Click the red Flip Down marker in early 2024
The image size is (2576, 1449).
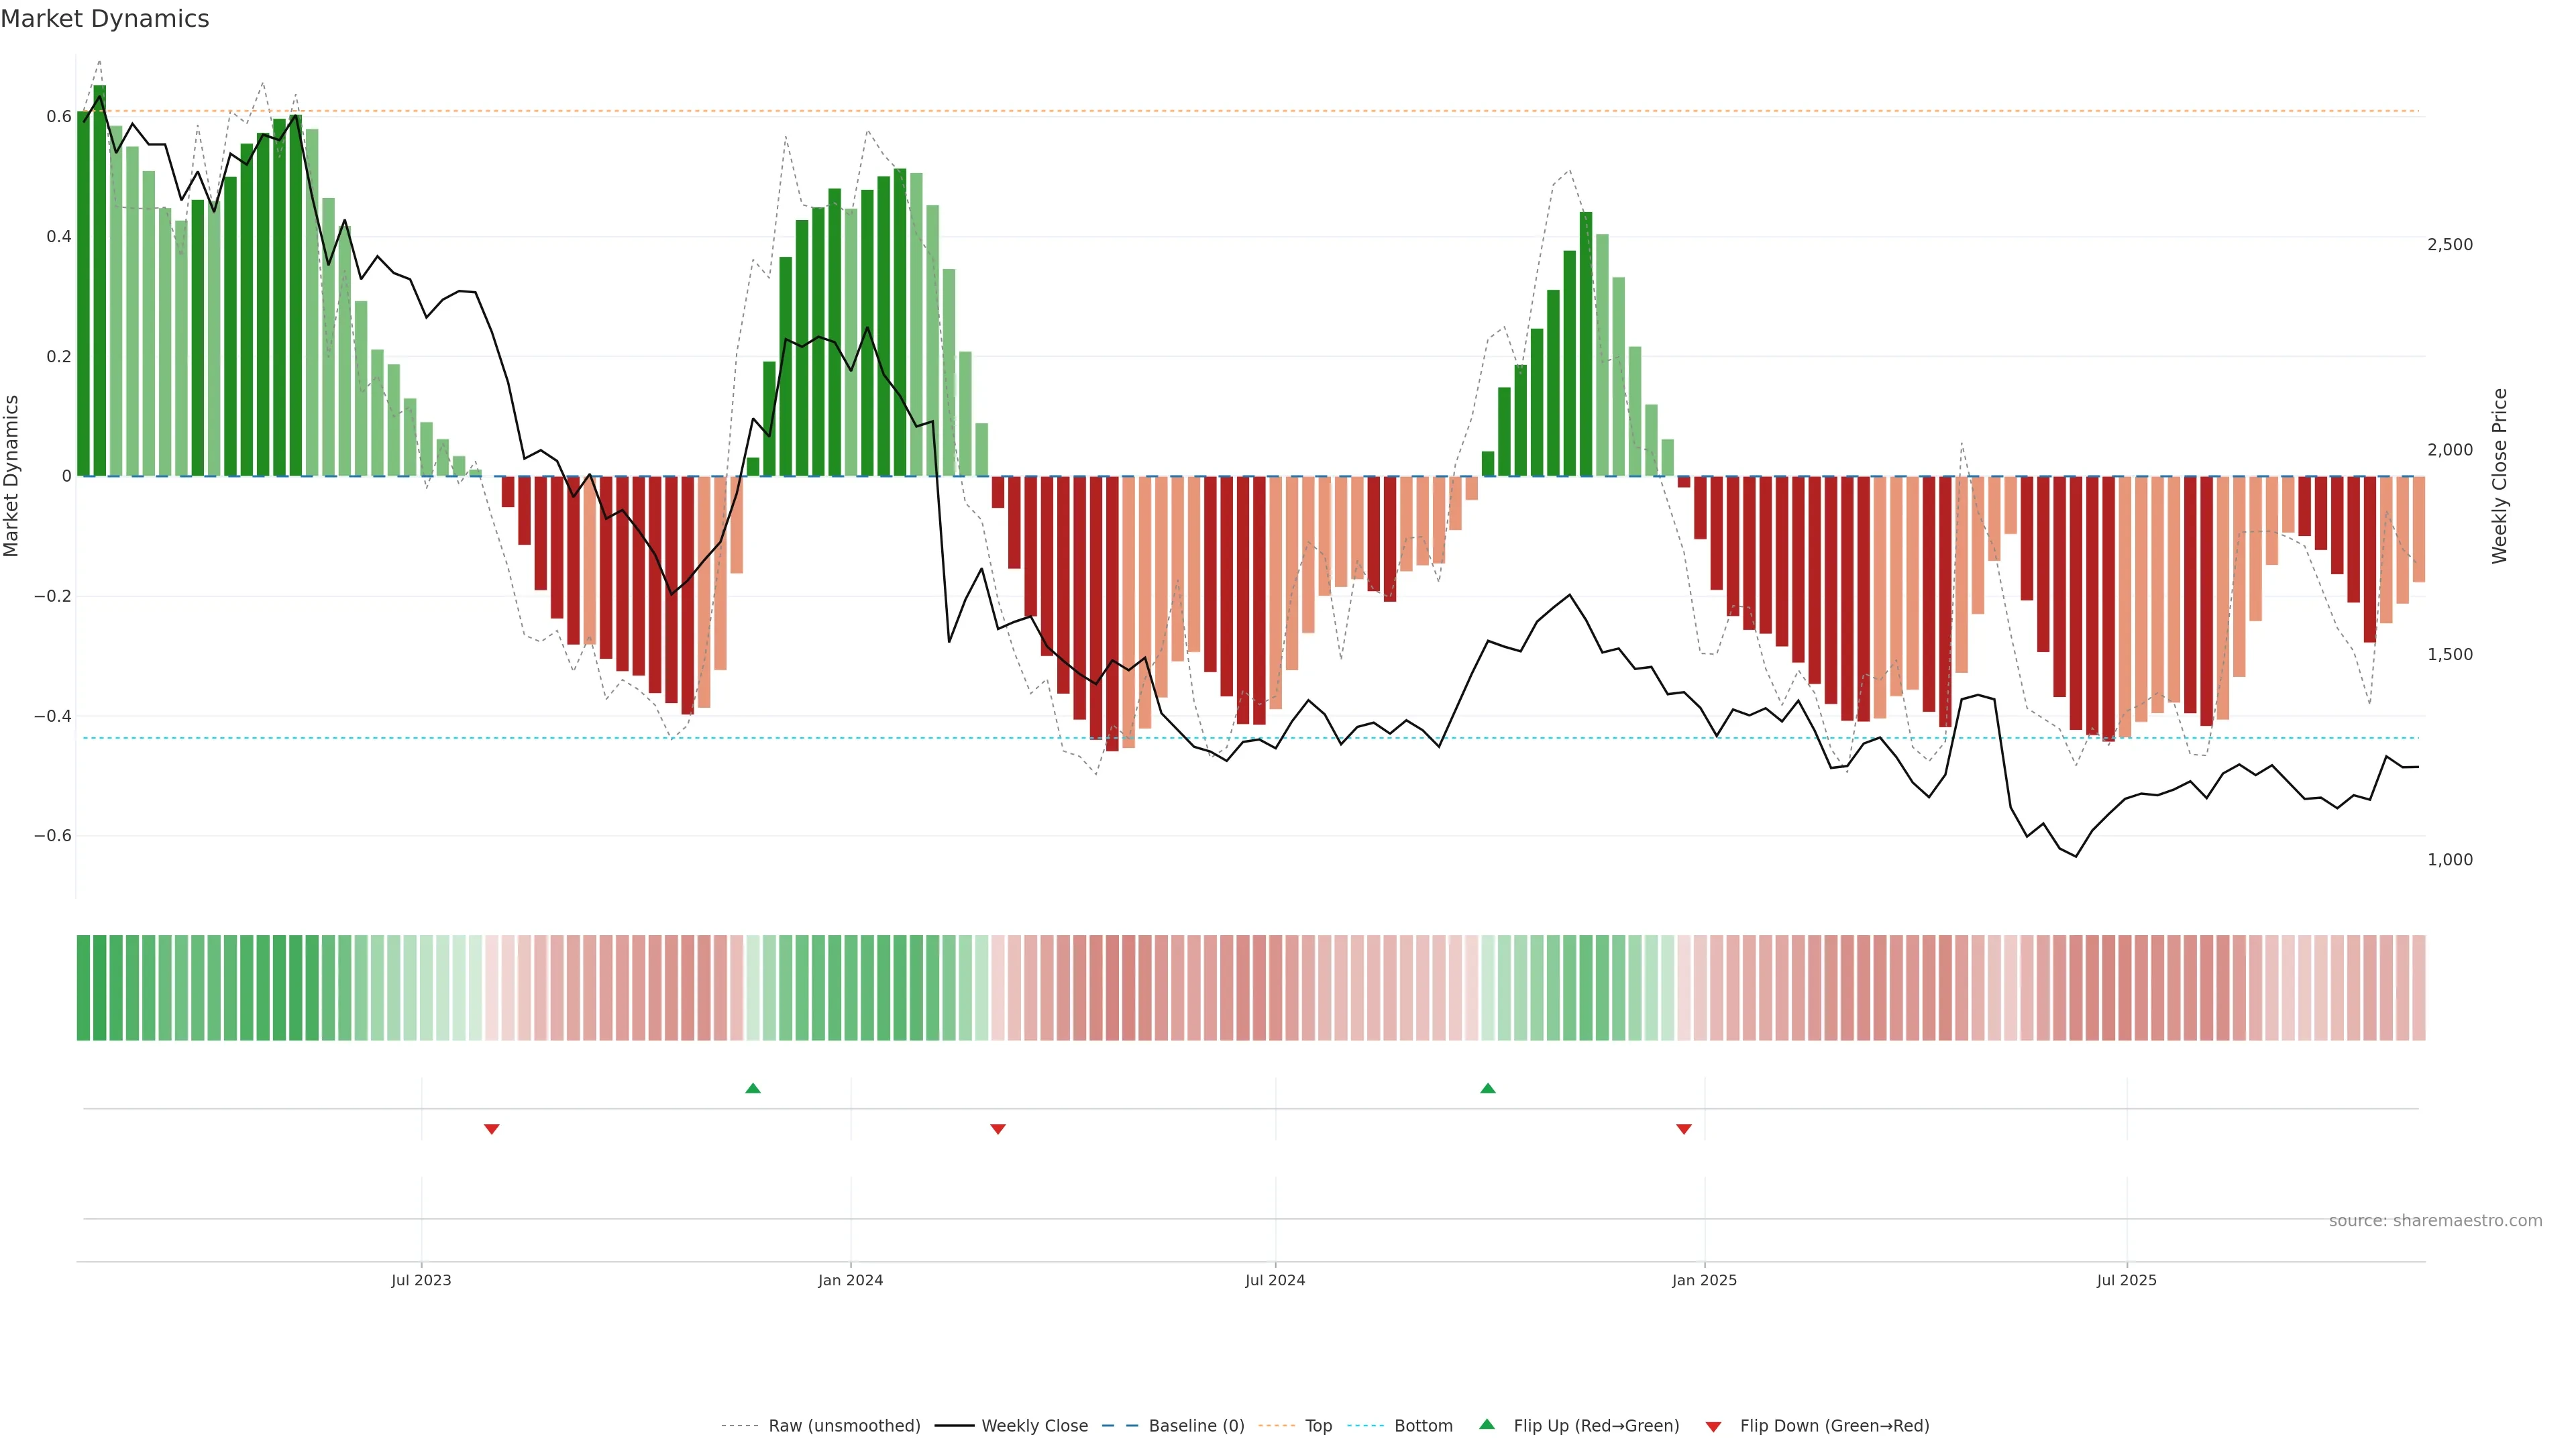(998, 1129)
